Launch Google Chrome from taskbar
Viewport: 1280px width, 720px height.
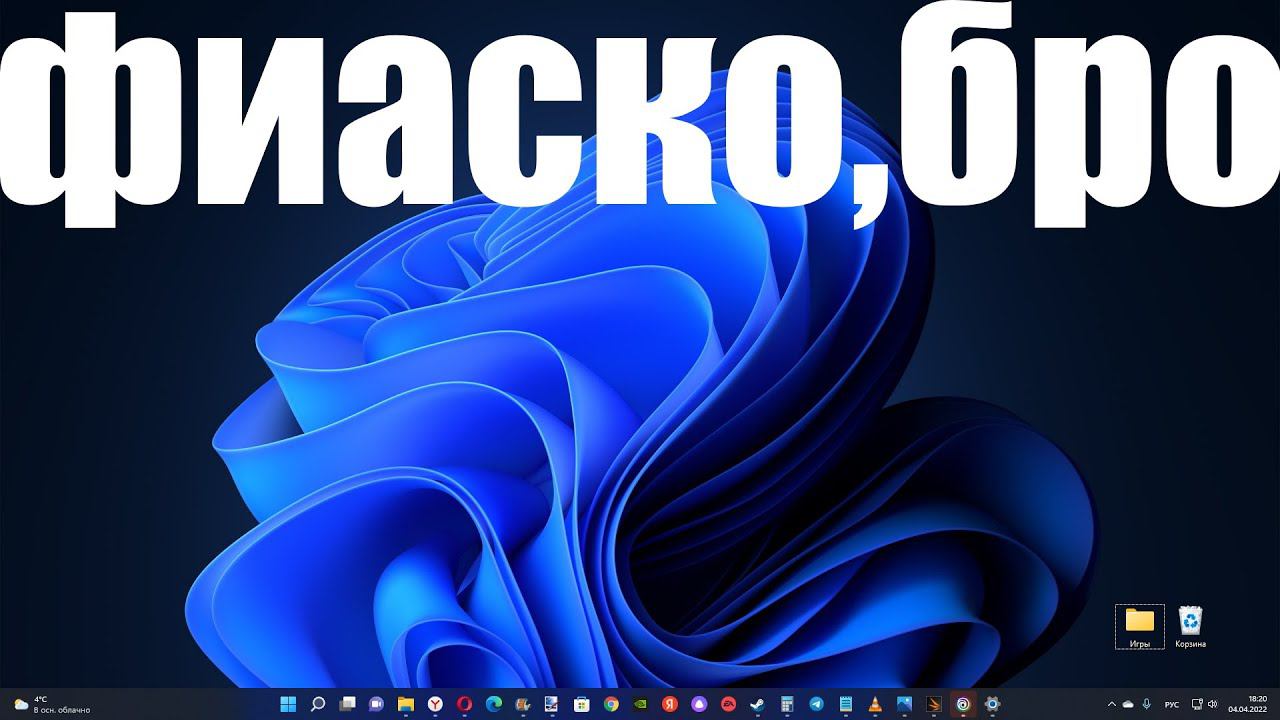click(x=611, y=704)
